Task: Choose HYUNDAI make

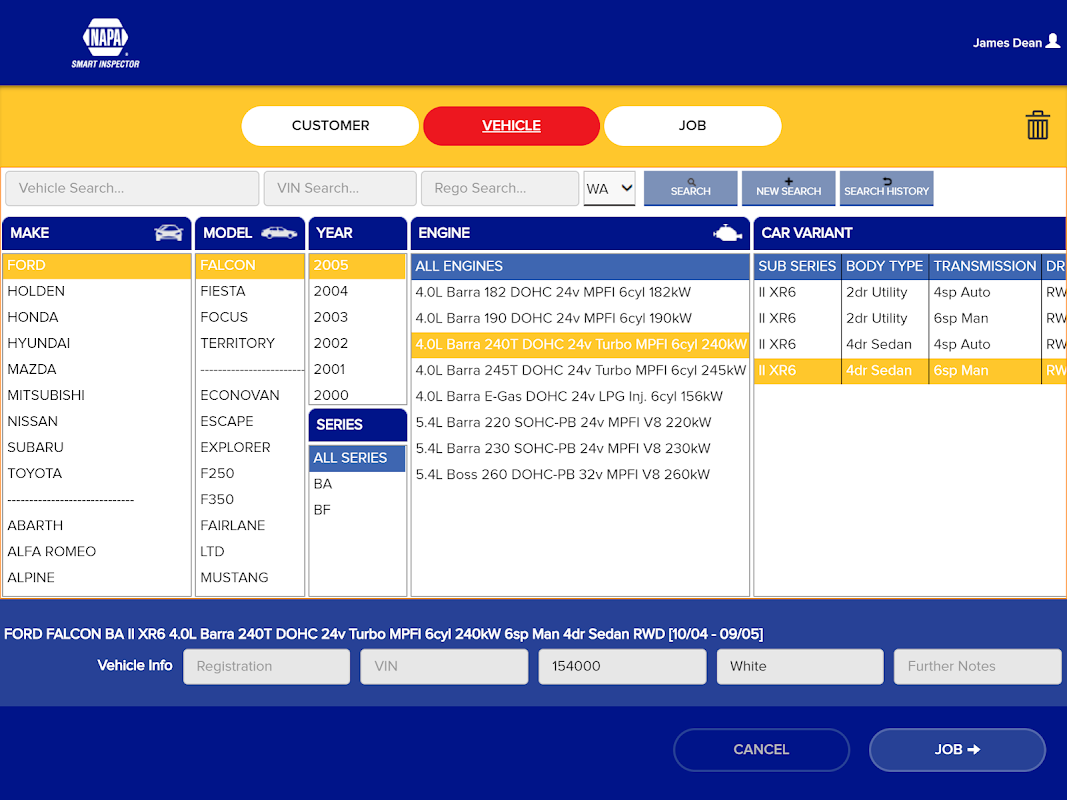Action: (x=97, y=343)
